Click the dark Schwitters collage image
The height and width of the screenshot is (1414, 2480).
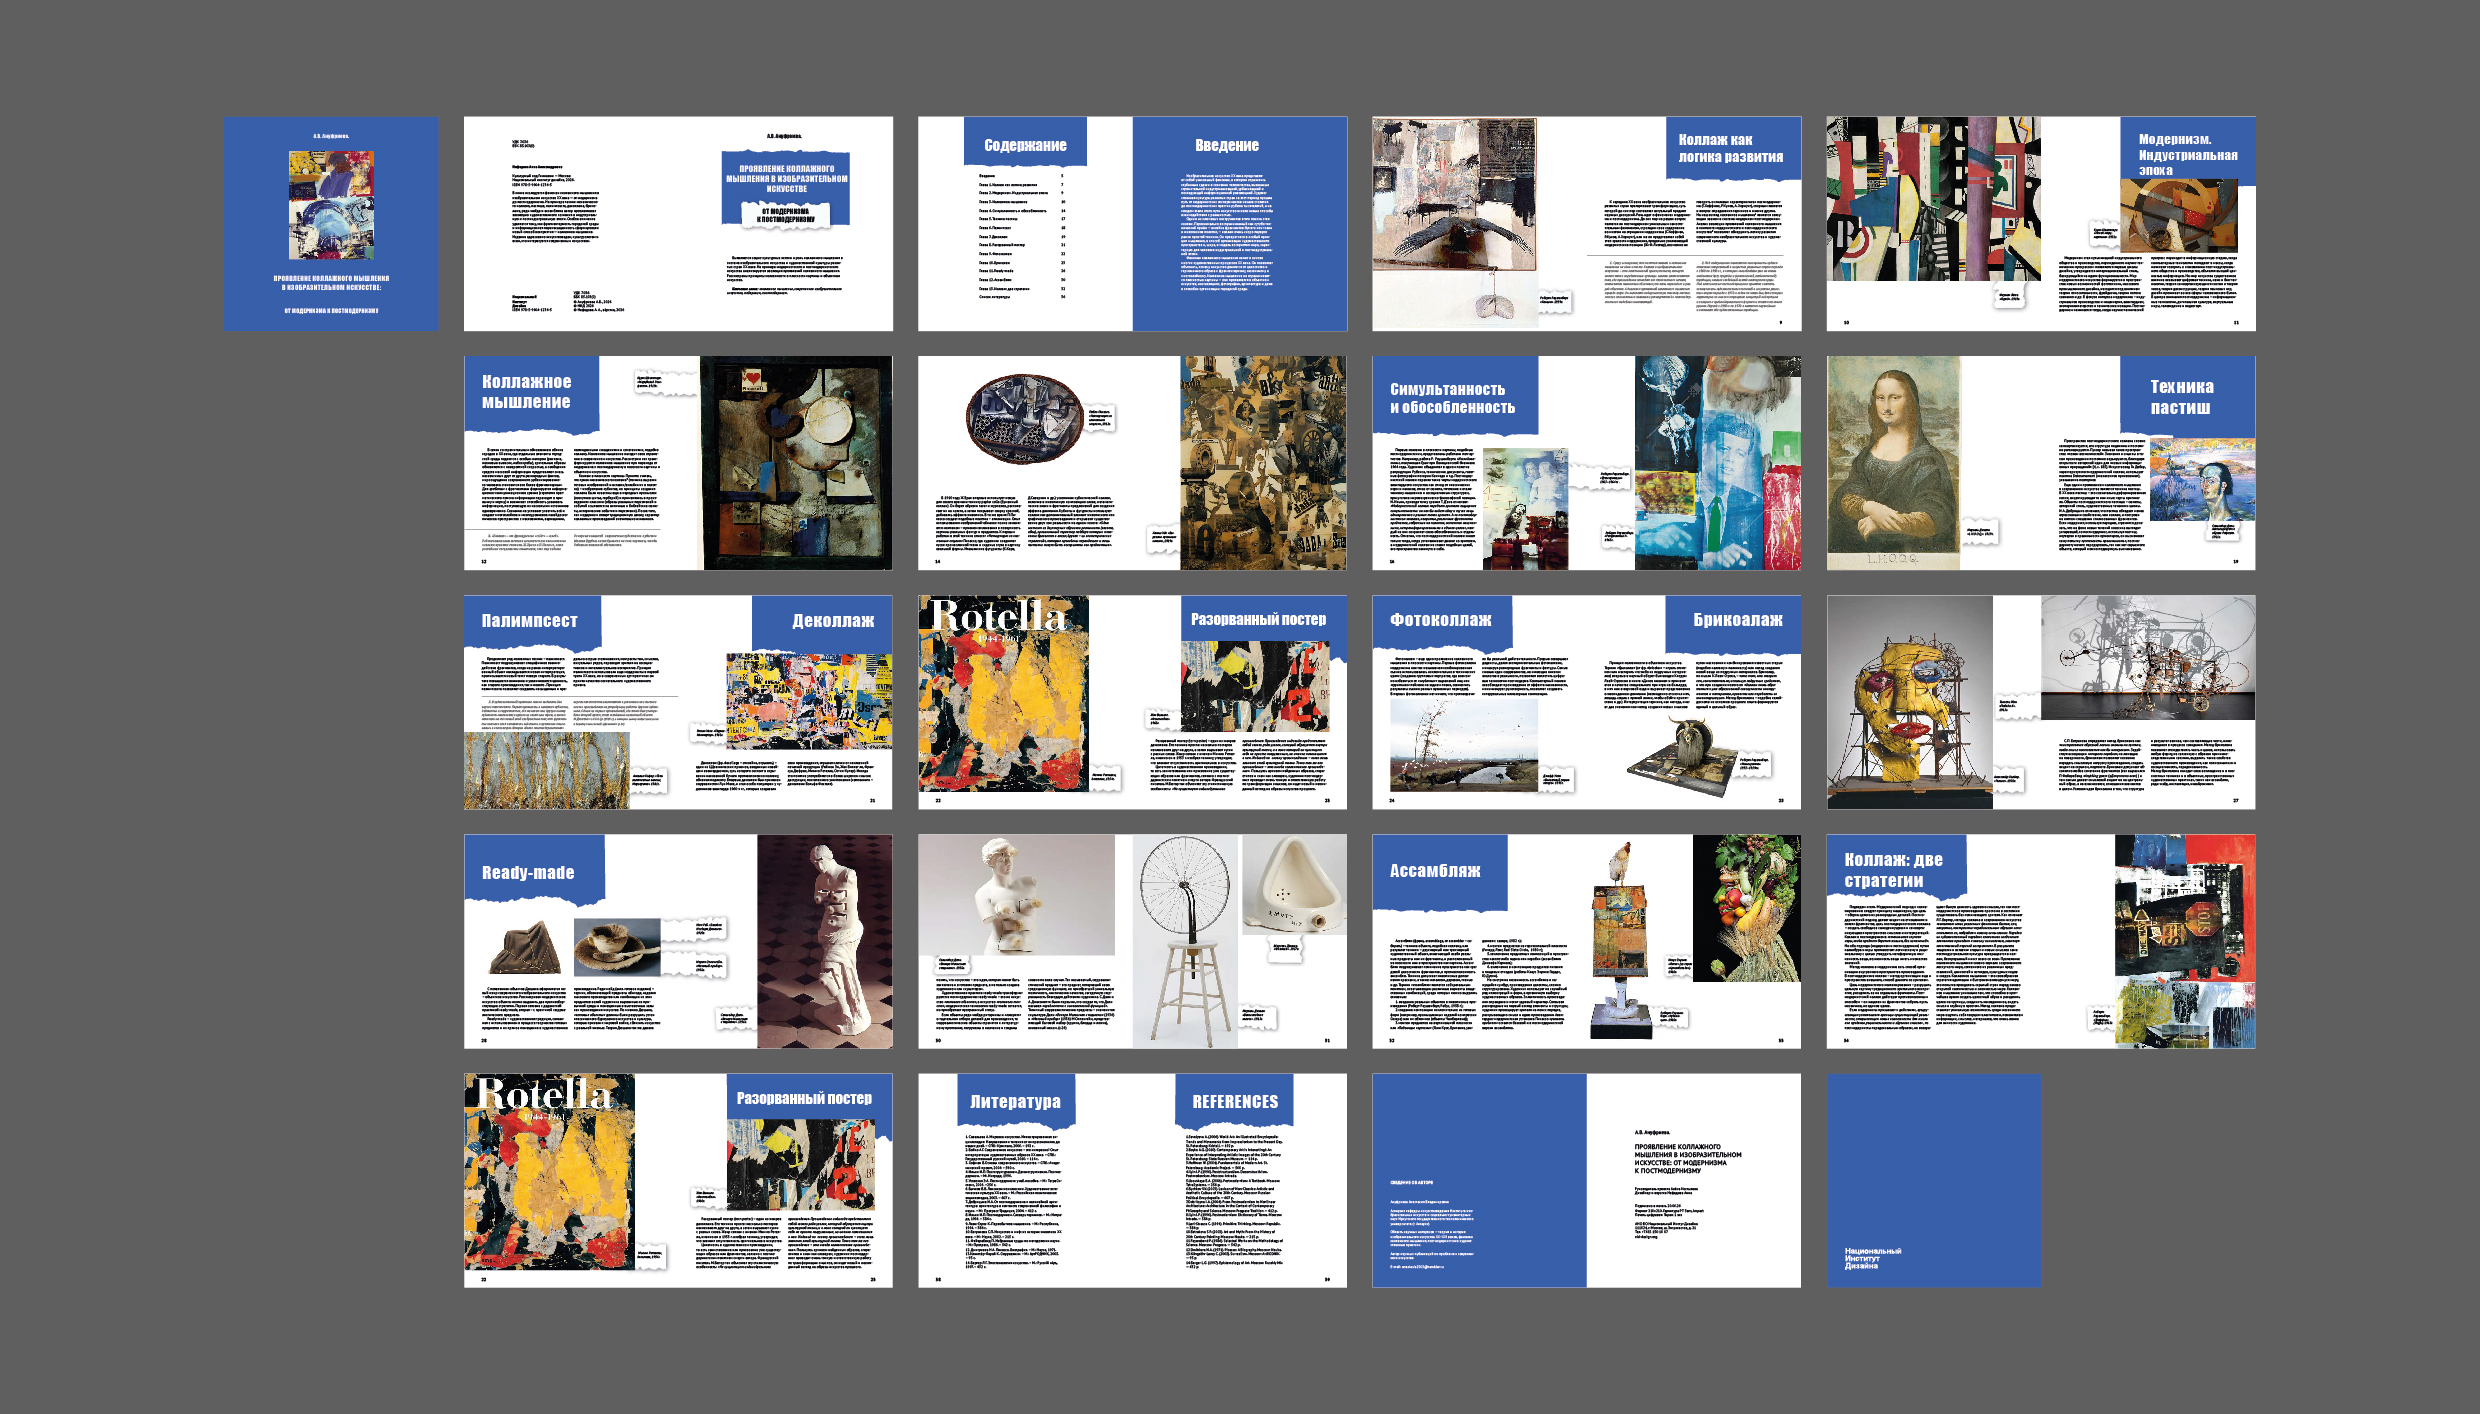796,463
